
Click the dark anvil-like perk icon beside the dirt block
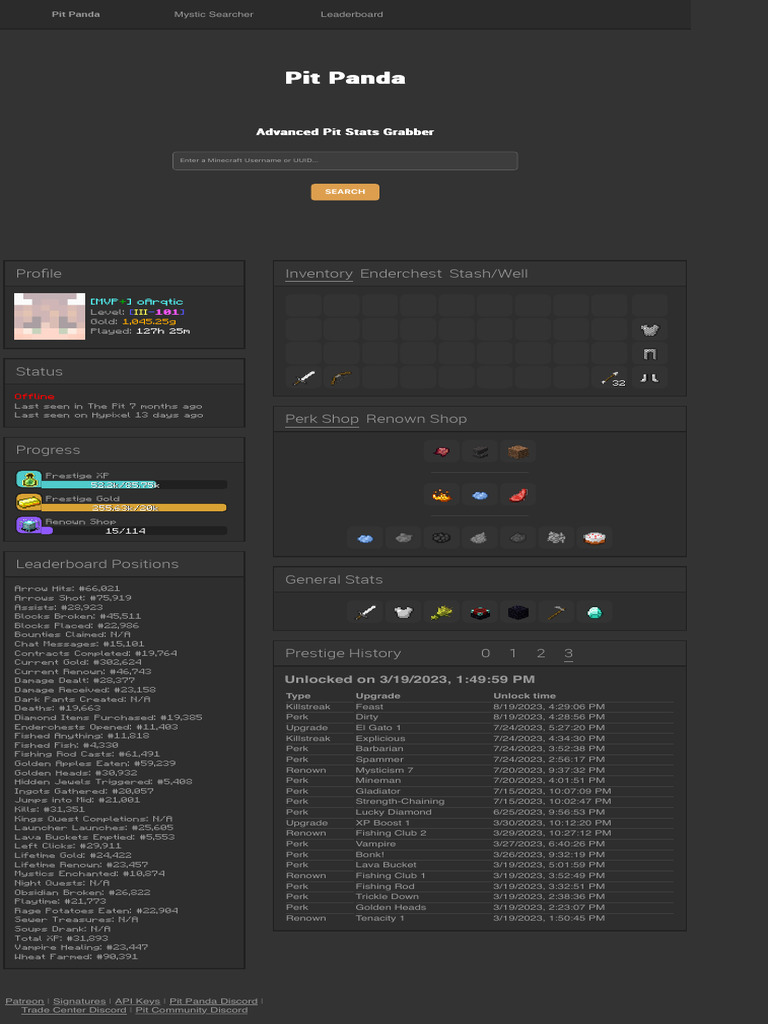click(x=480, y=451)
